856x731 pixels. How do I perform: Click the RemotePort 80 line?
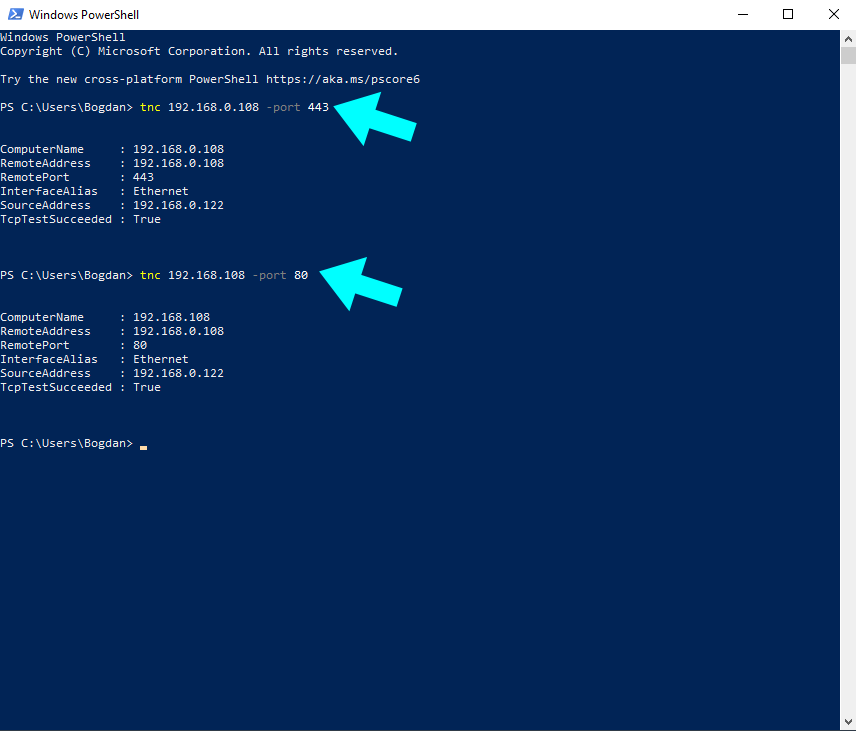pos(70,344)
